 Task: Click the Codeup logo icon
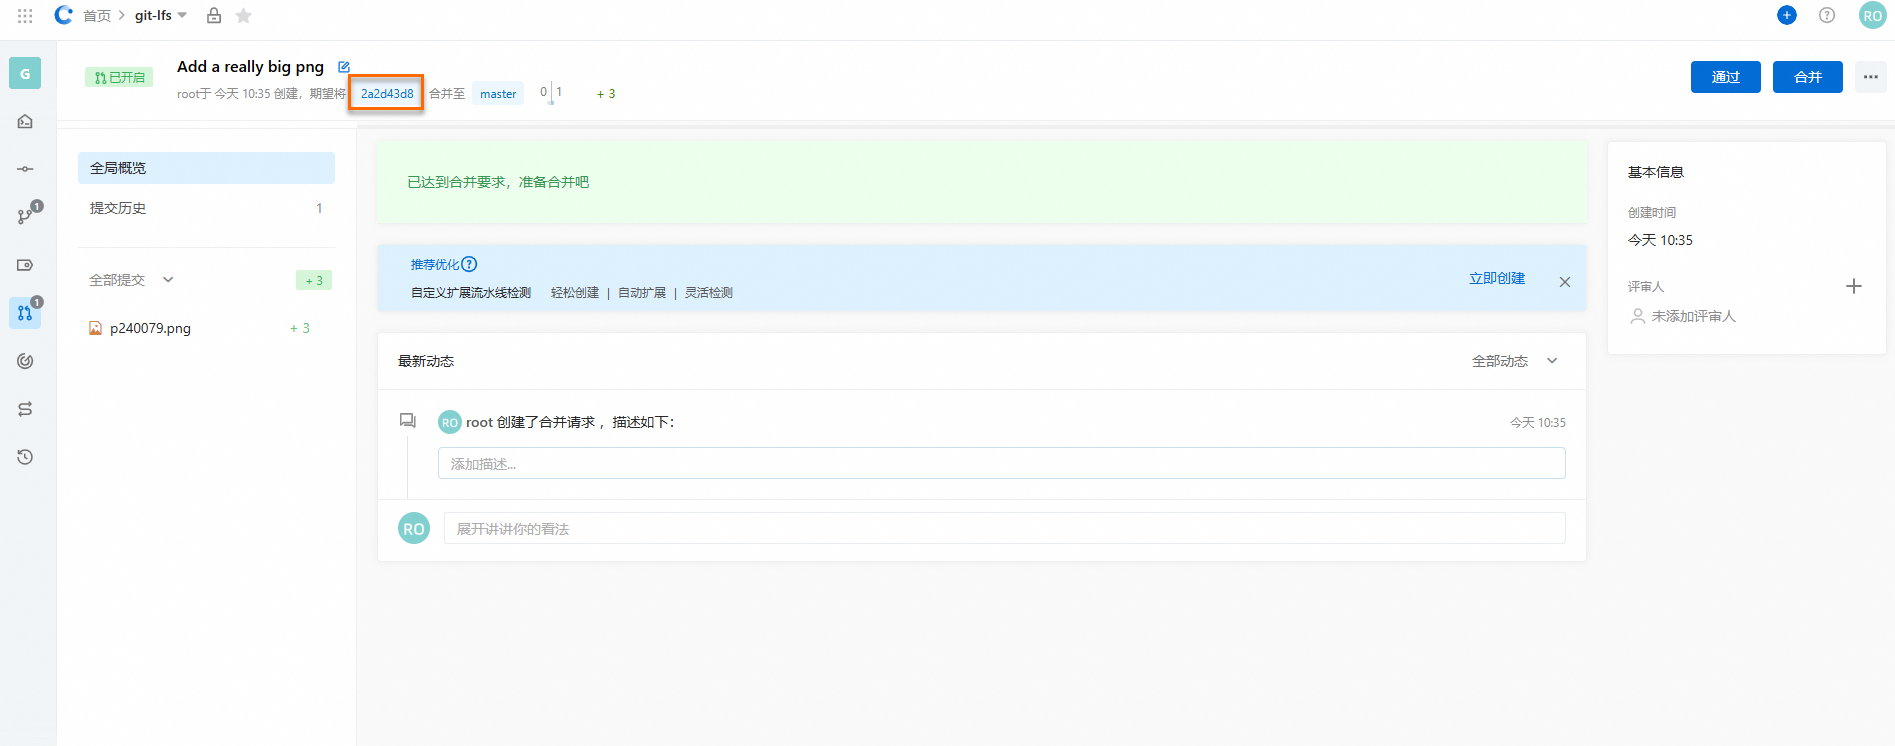pyautogui.click(x=64, y=15)
